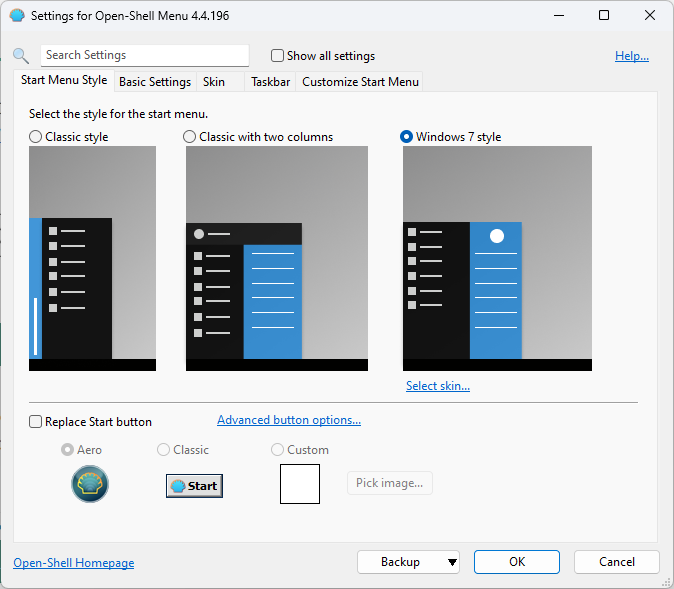Click the Aero shell start button image
Image resolution: width=674 pixels, height=589 pixels.
click(90, 484)
